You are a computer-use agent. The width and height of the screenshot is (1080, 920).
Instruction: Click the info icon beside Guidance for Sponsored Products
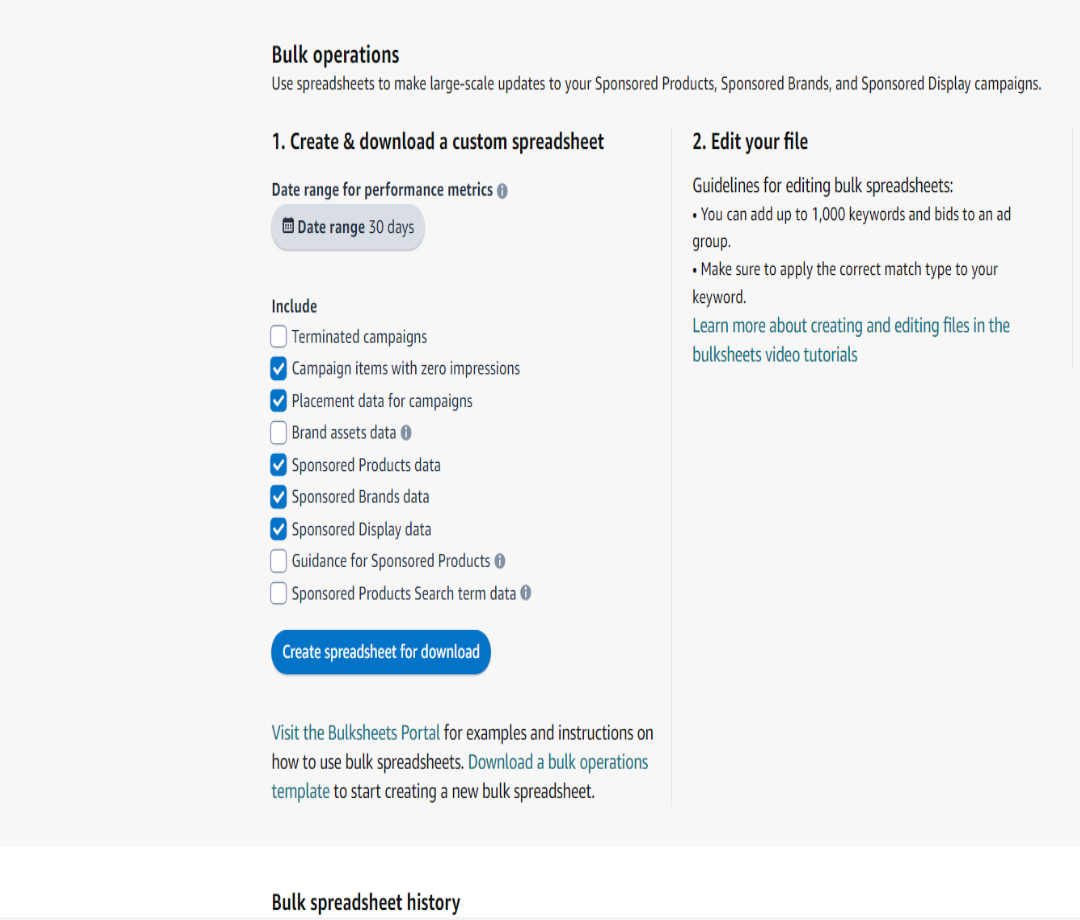[499, 561]
